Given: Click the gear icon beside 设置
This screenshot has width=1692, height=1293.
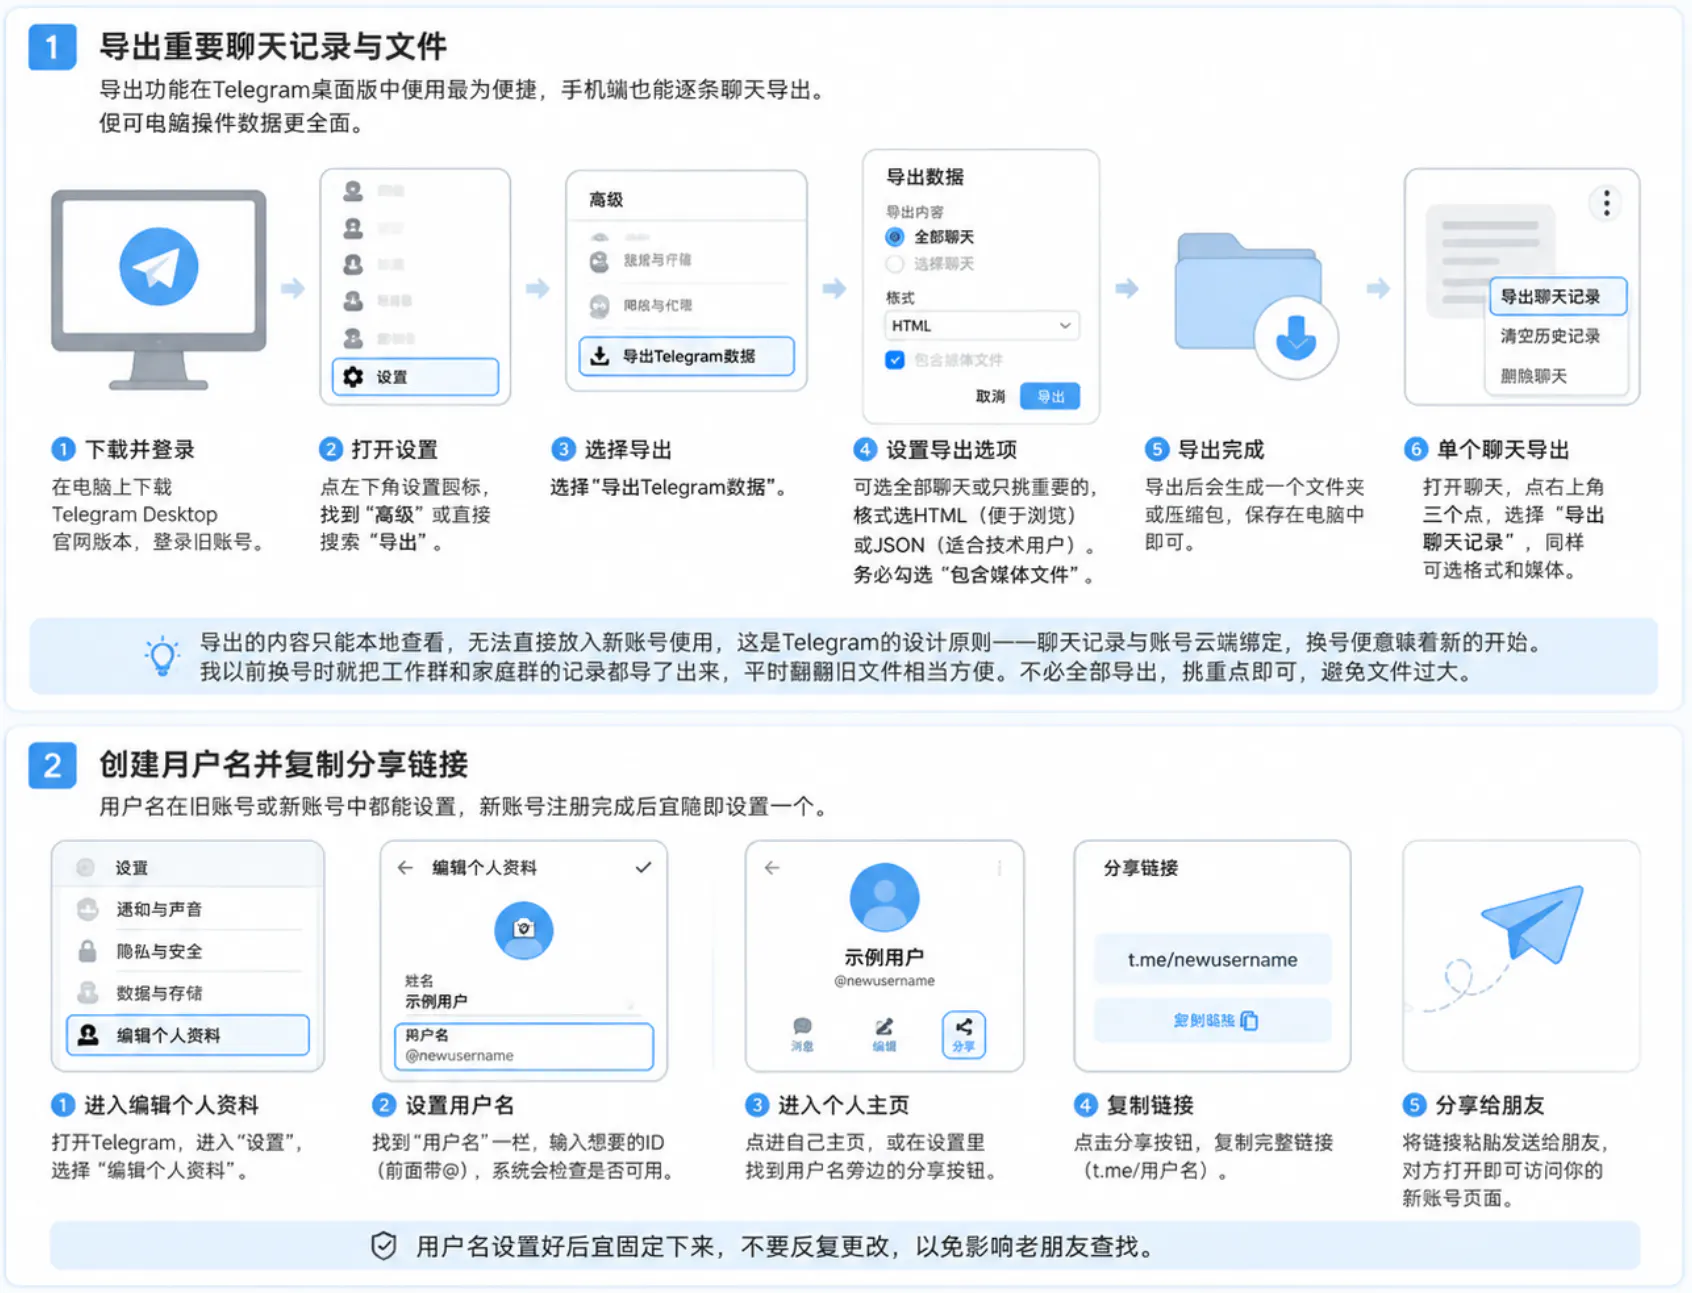Looking at the screenshot, I should pos(353,377).
